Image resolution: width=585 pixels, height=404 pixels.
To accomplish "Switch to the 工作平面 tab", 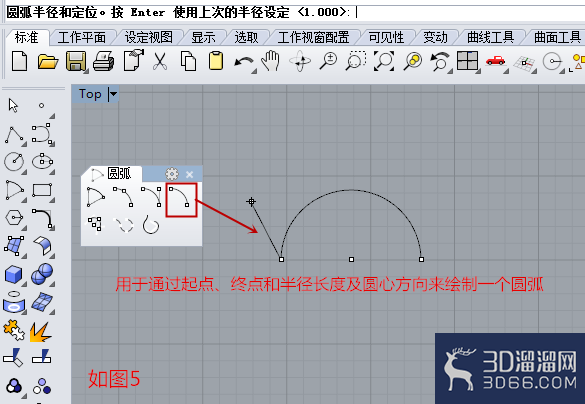I will 81,37.
